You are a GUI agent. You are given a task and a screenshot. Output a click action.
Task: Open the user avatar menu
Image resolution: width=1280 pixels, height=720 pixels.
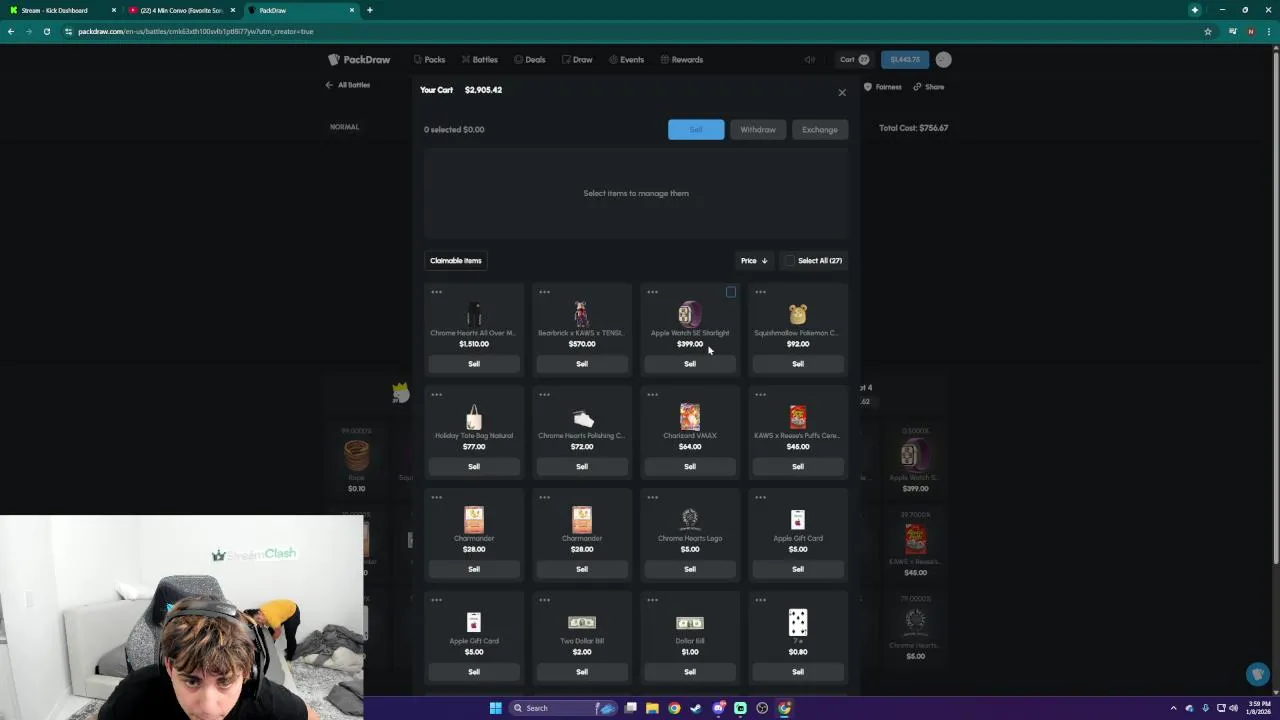(x=943, y=60)
